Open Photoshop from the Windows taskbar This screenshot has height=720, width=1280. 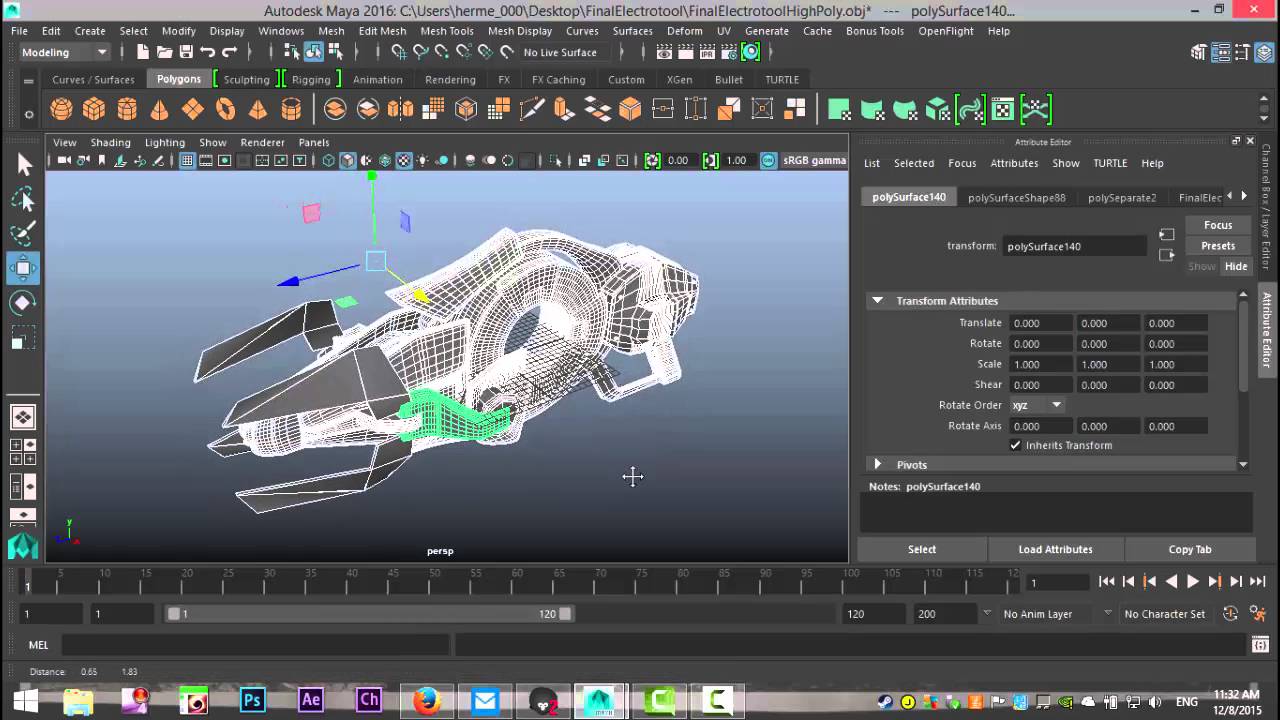coord(252,700)
